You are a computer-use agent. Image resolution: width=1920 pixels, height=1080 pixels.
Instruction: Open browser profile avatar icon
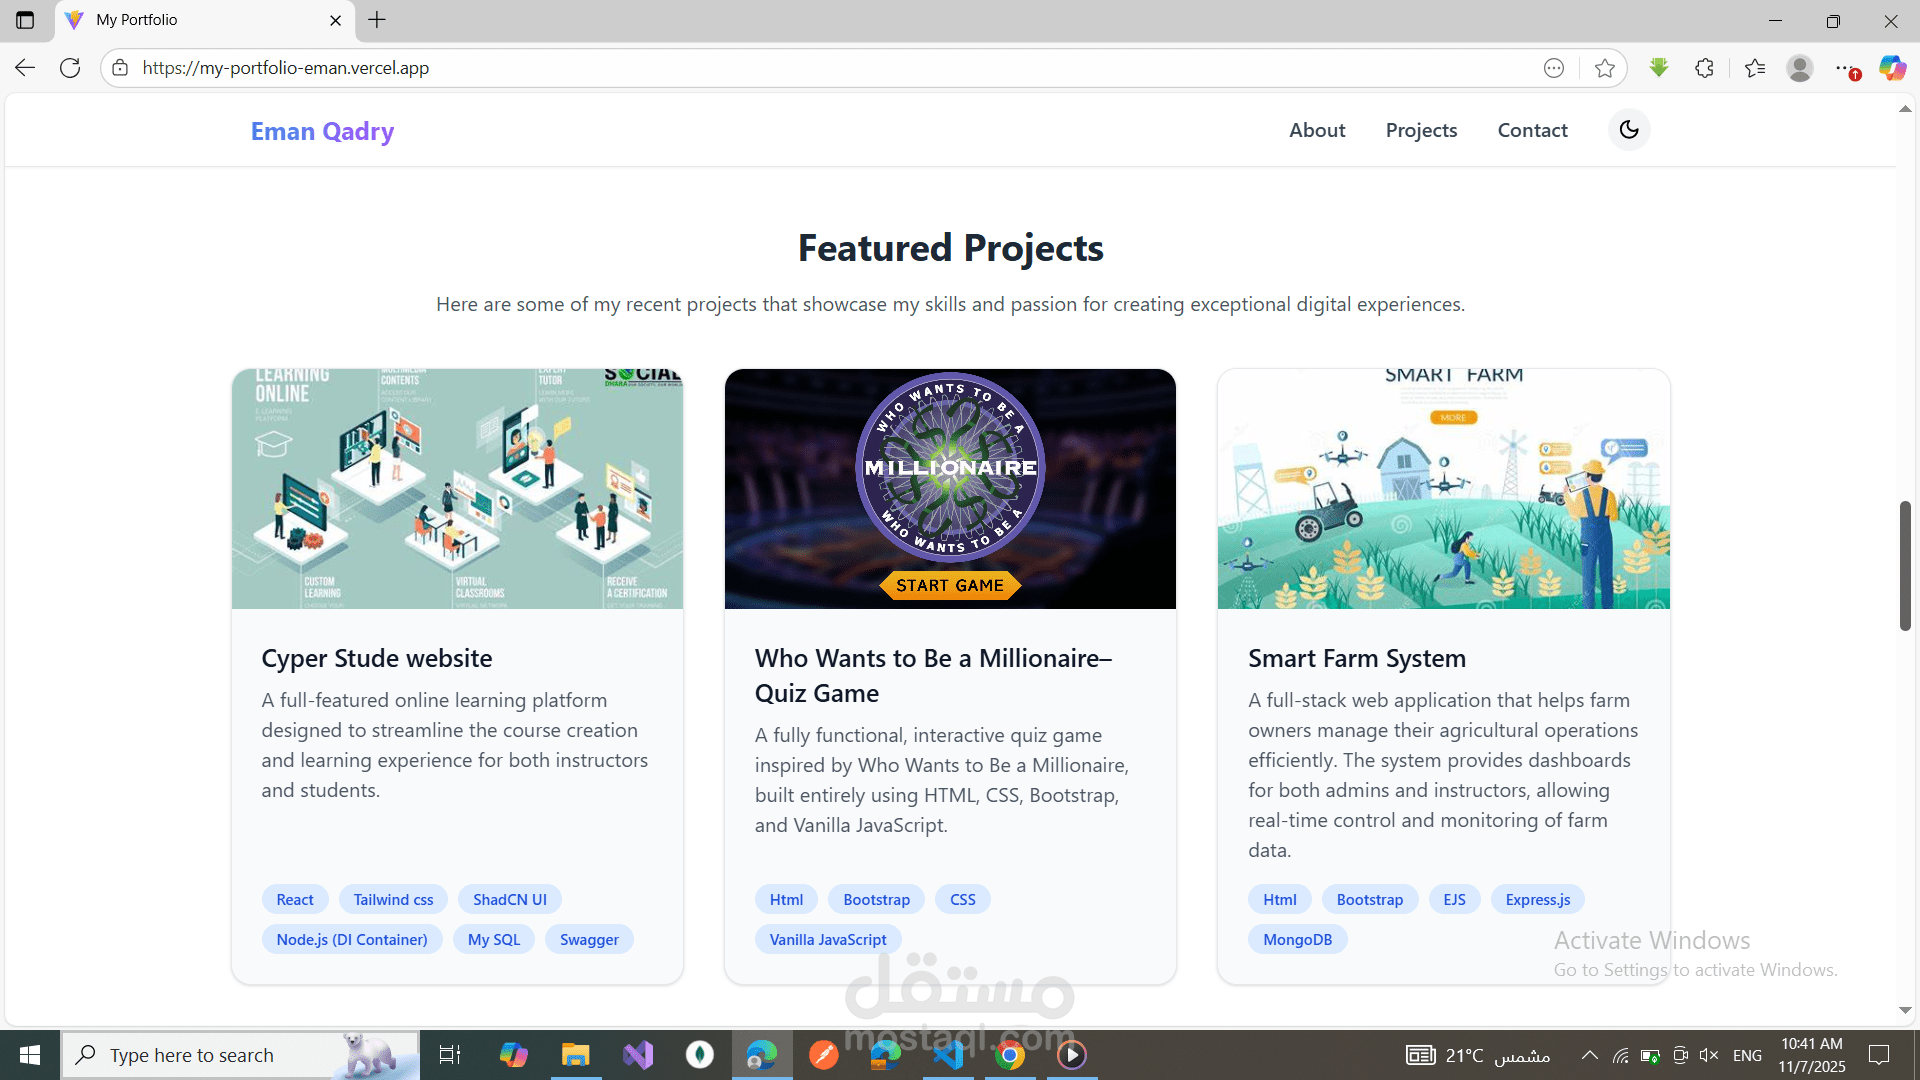click(1800, 68)
